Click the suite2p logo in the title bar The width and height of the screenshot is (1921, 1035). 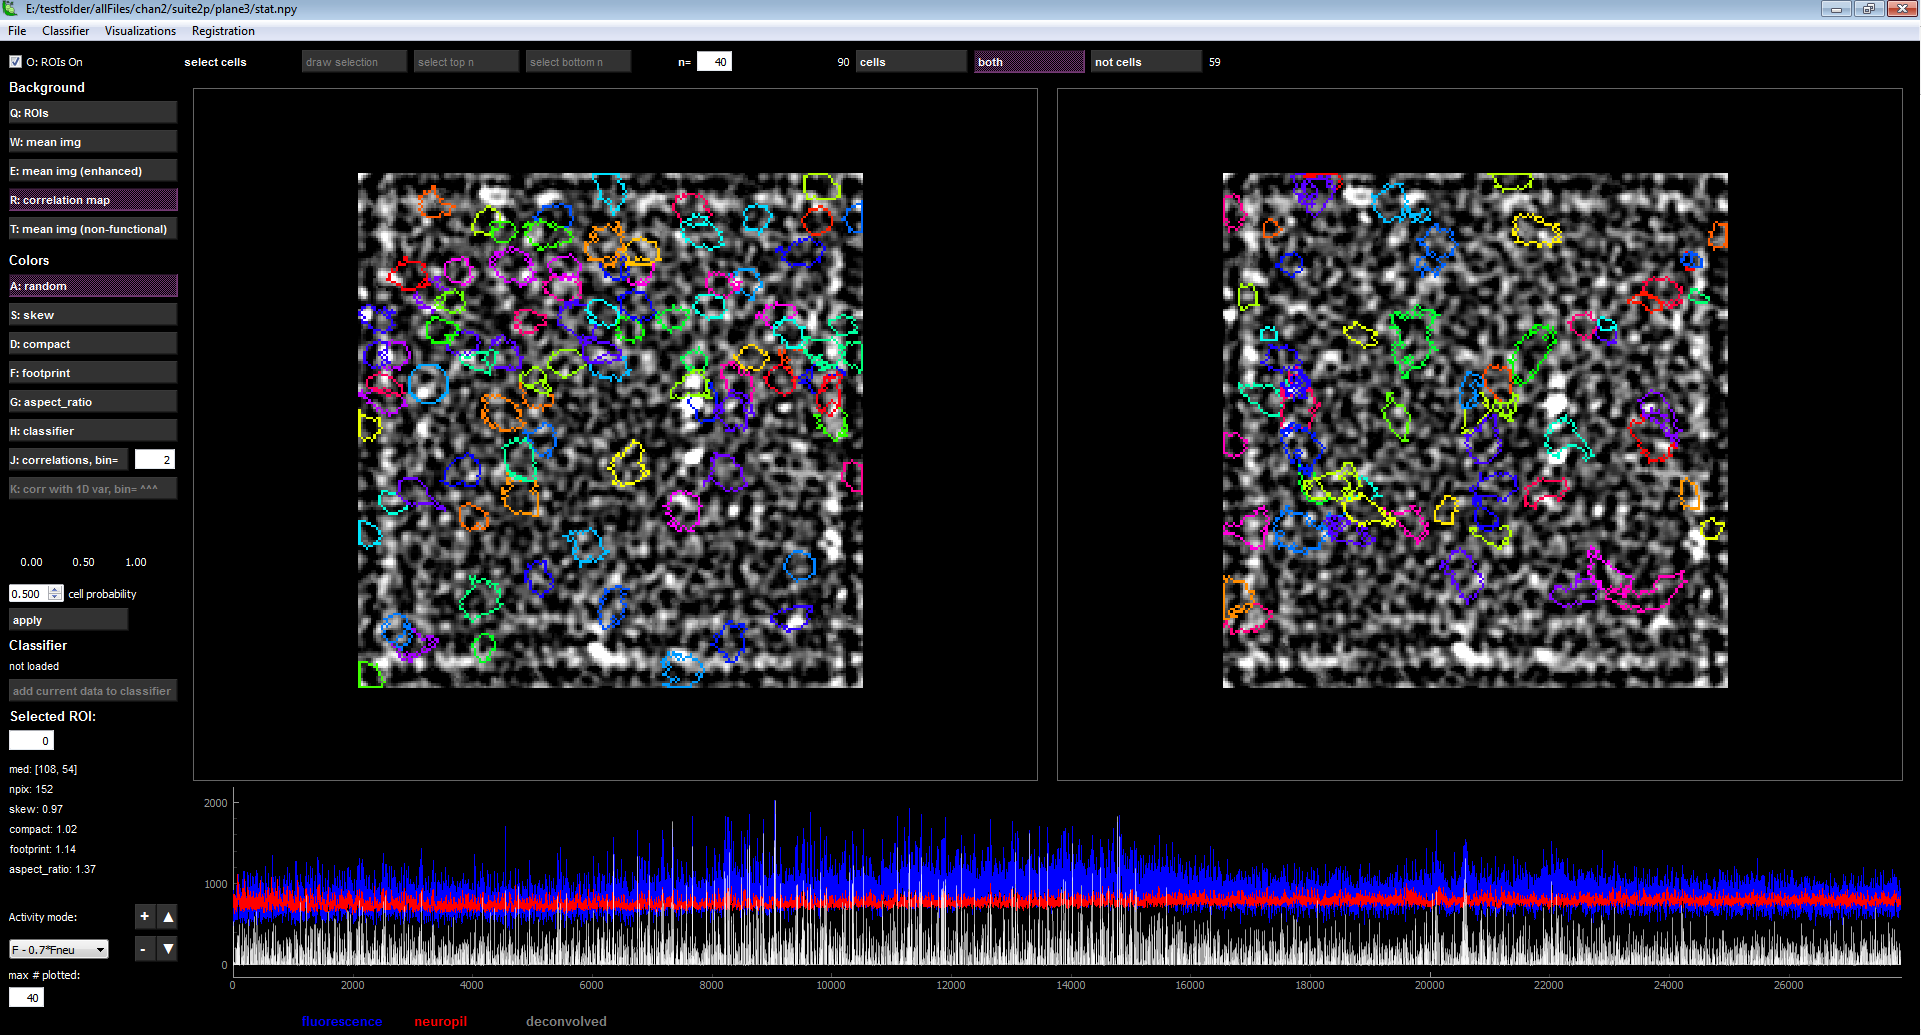coord(10,8)
